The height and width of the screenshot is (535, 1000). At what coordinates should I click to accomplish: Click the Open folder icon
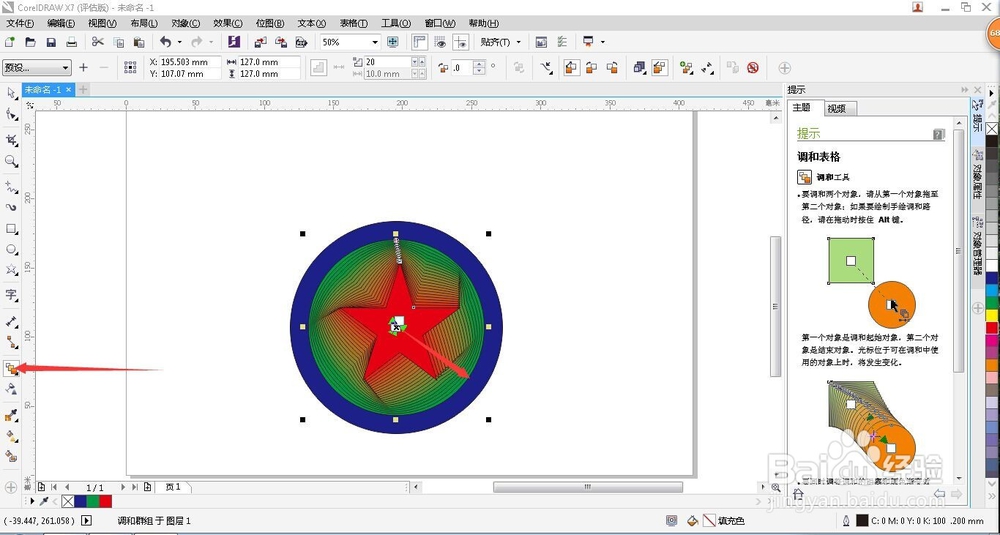coord(30,42)
